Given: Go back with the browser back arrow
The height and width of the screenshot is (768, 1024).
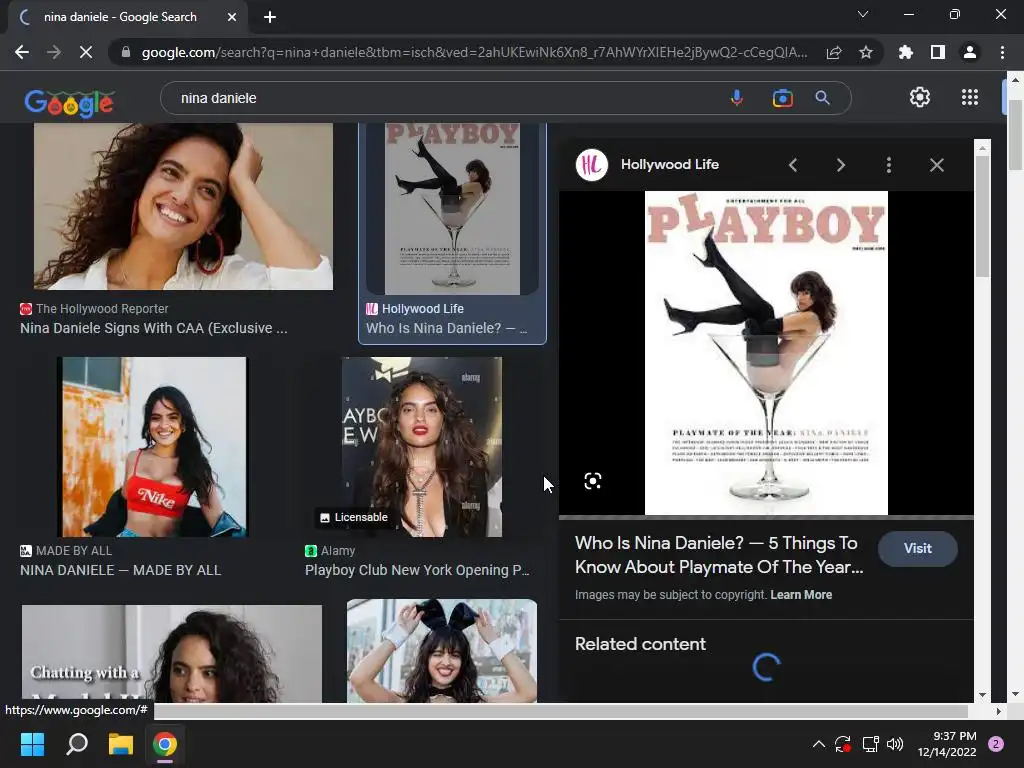Looking at the screenshot, I should (x=22, y=52).
